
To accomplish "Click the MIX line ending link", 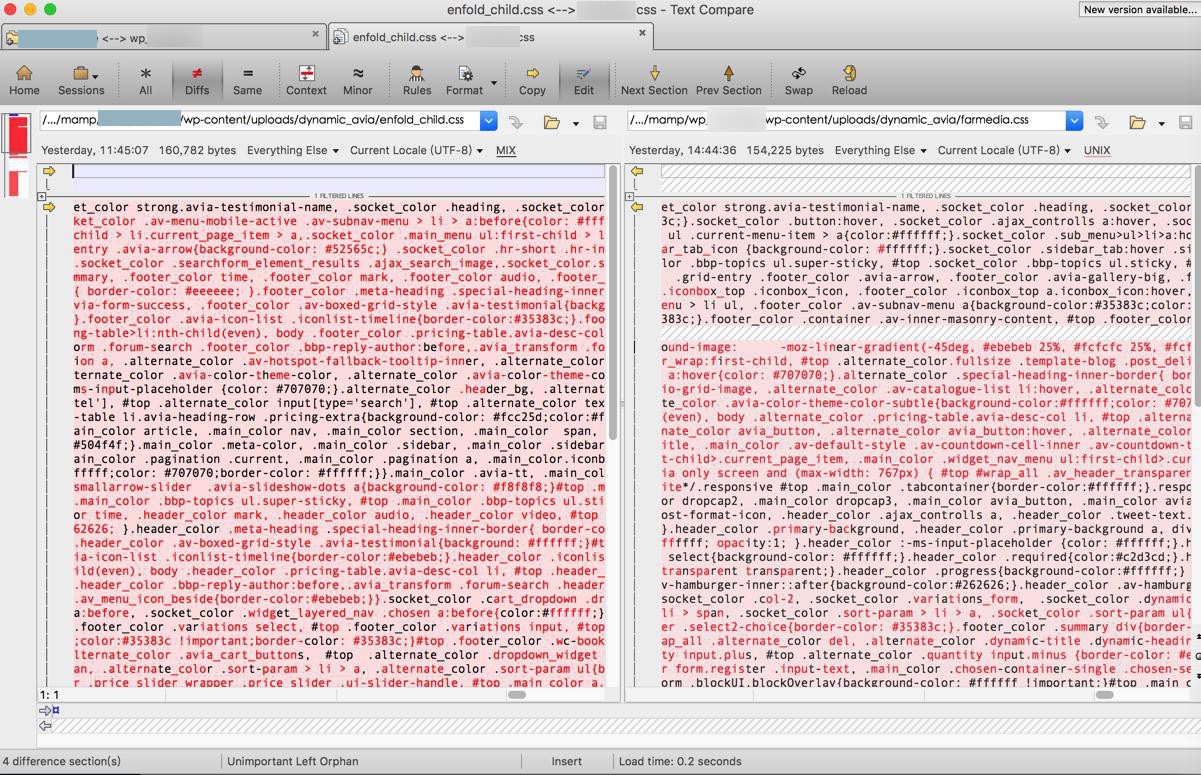I will (x=506, y=150).
